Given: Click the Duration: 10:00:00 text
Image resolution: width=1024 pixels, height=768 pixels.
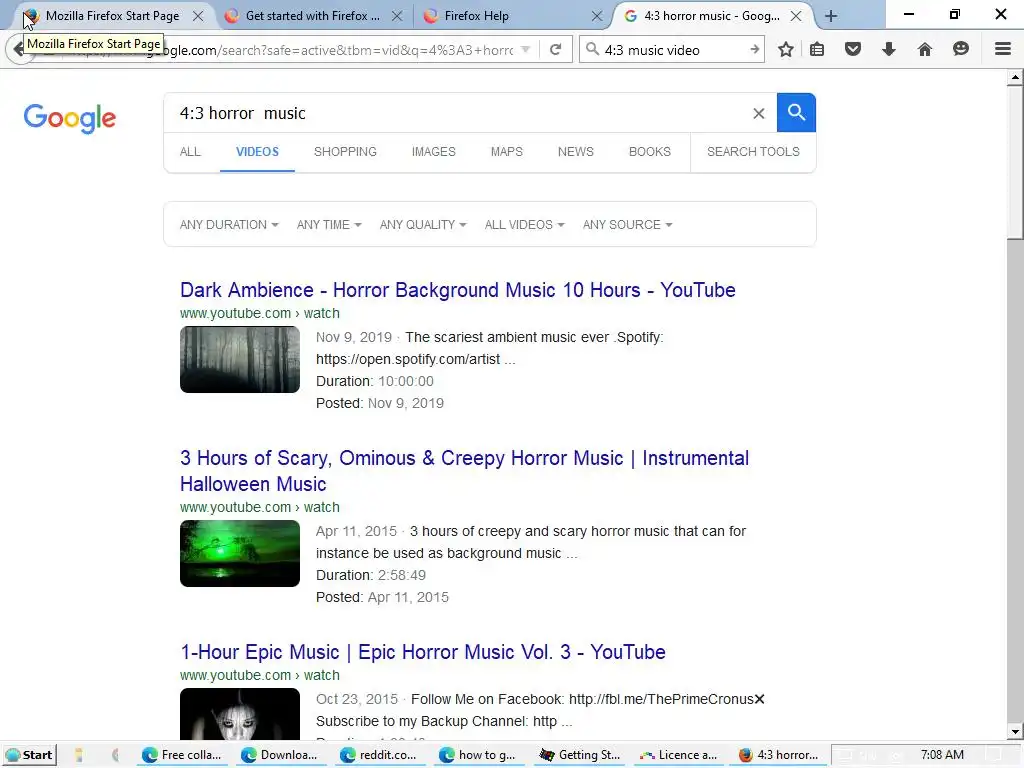Looking at the screenshot, I should (375, 381).
